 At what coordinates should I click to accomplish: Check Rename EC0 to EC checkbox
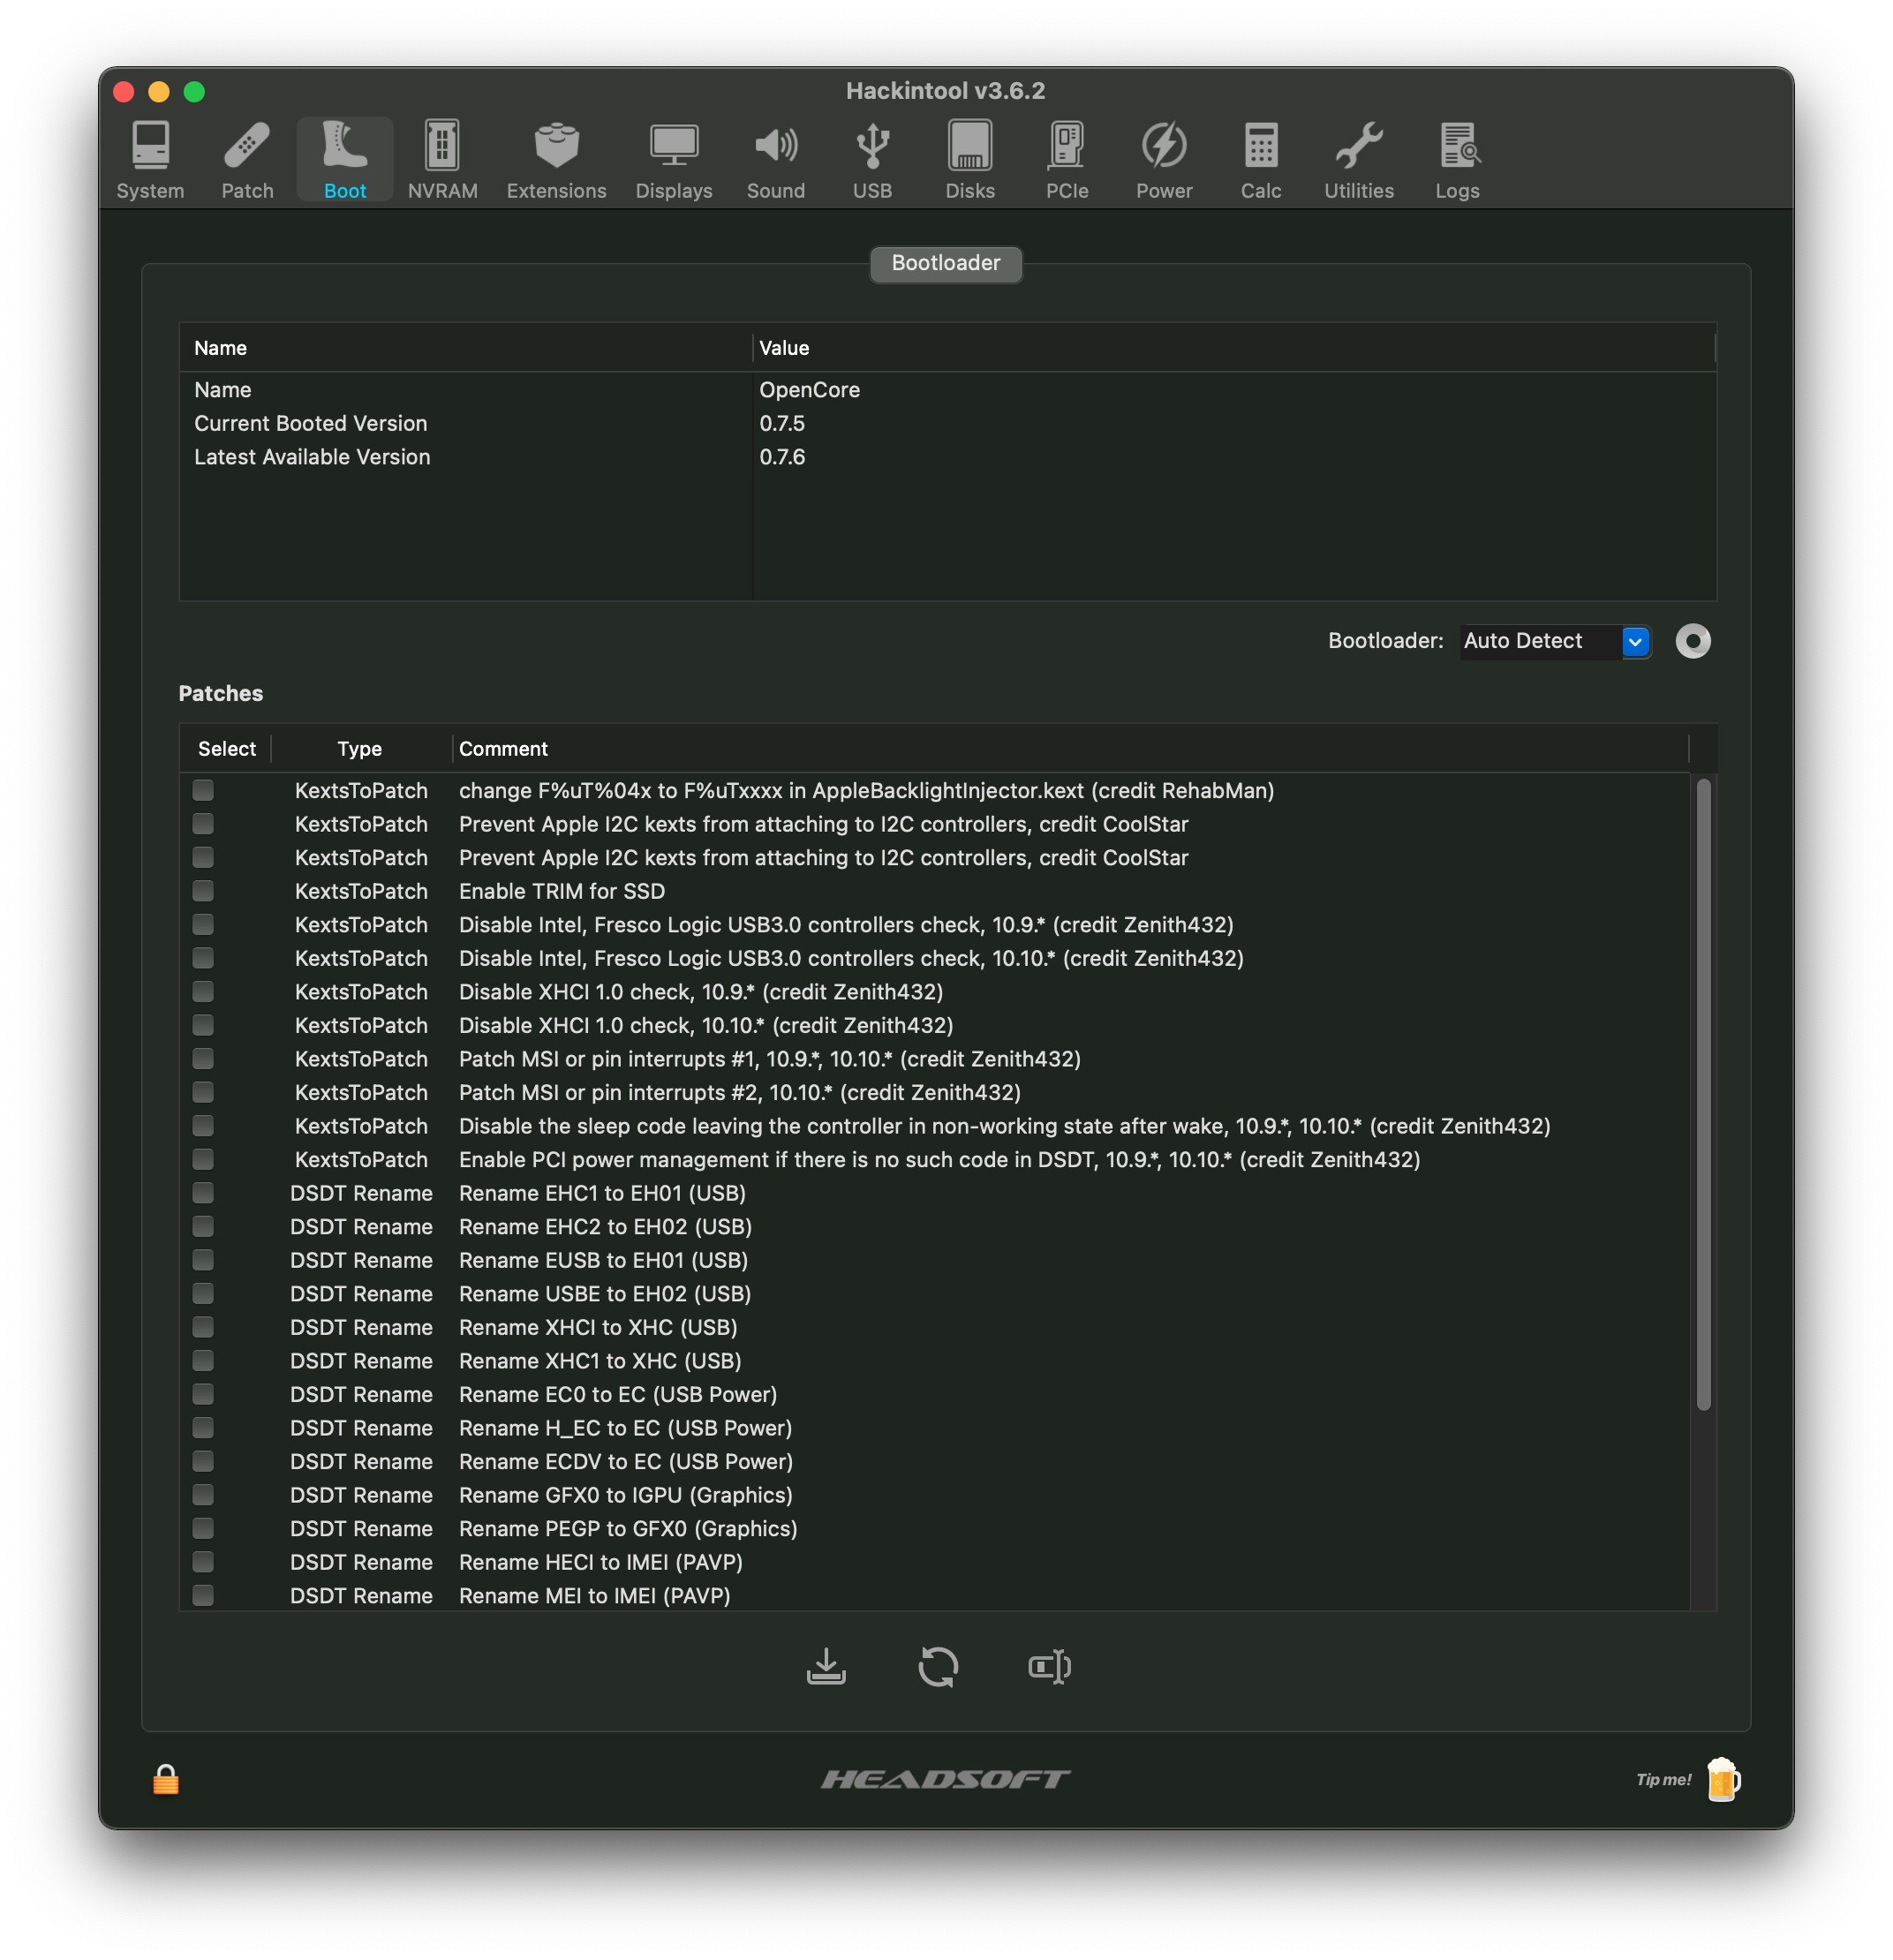tap(203, 1394)
